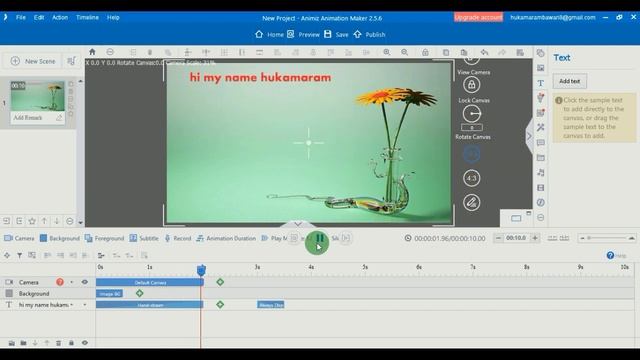The image size is (640, 360).
Task: Open the File menu
Action: [x=21, y=18]
